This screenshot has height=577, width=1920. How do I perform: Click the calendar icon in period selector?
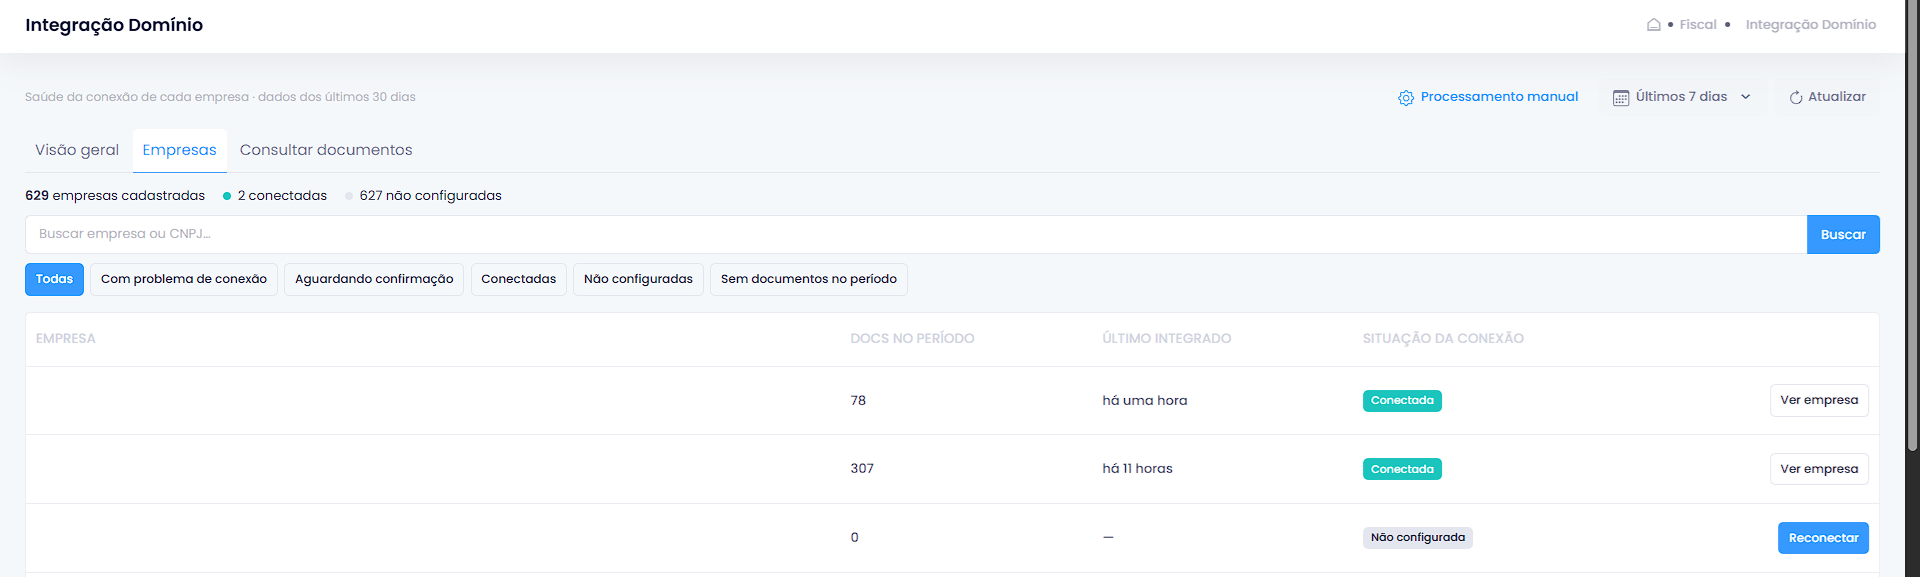point(1621,98)
